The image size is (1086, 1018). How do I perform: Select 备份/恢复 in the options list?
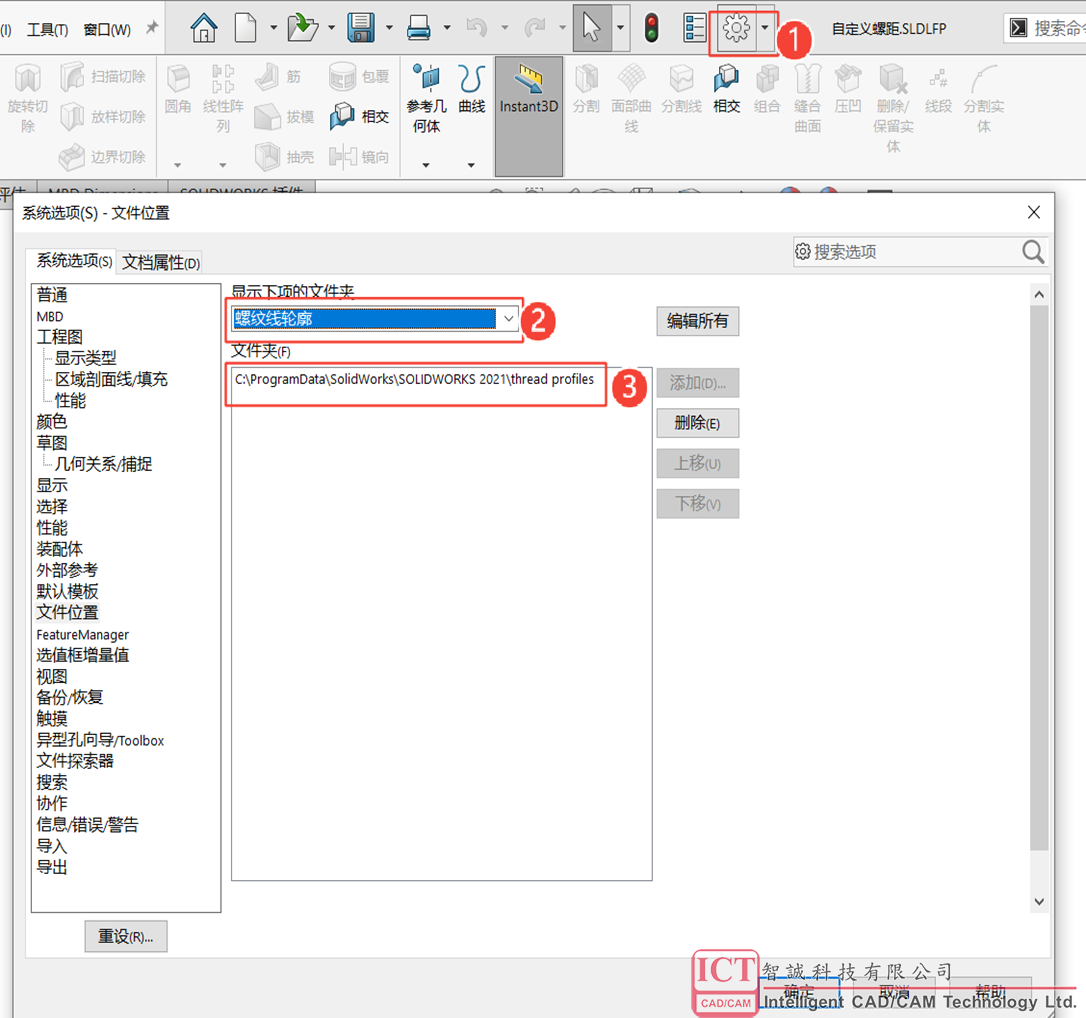(x=69, y=697)
